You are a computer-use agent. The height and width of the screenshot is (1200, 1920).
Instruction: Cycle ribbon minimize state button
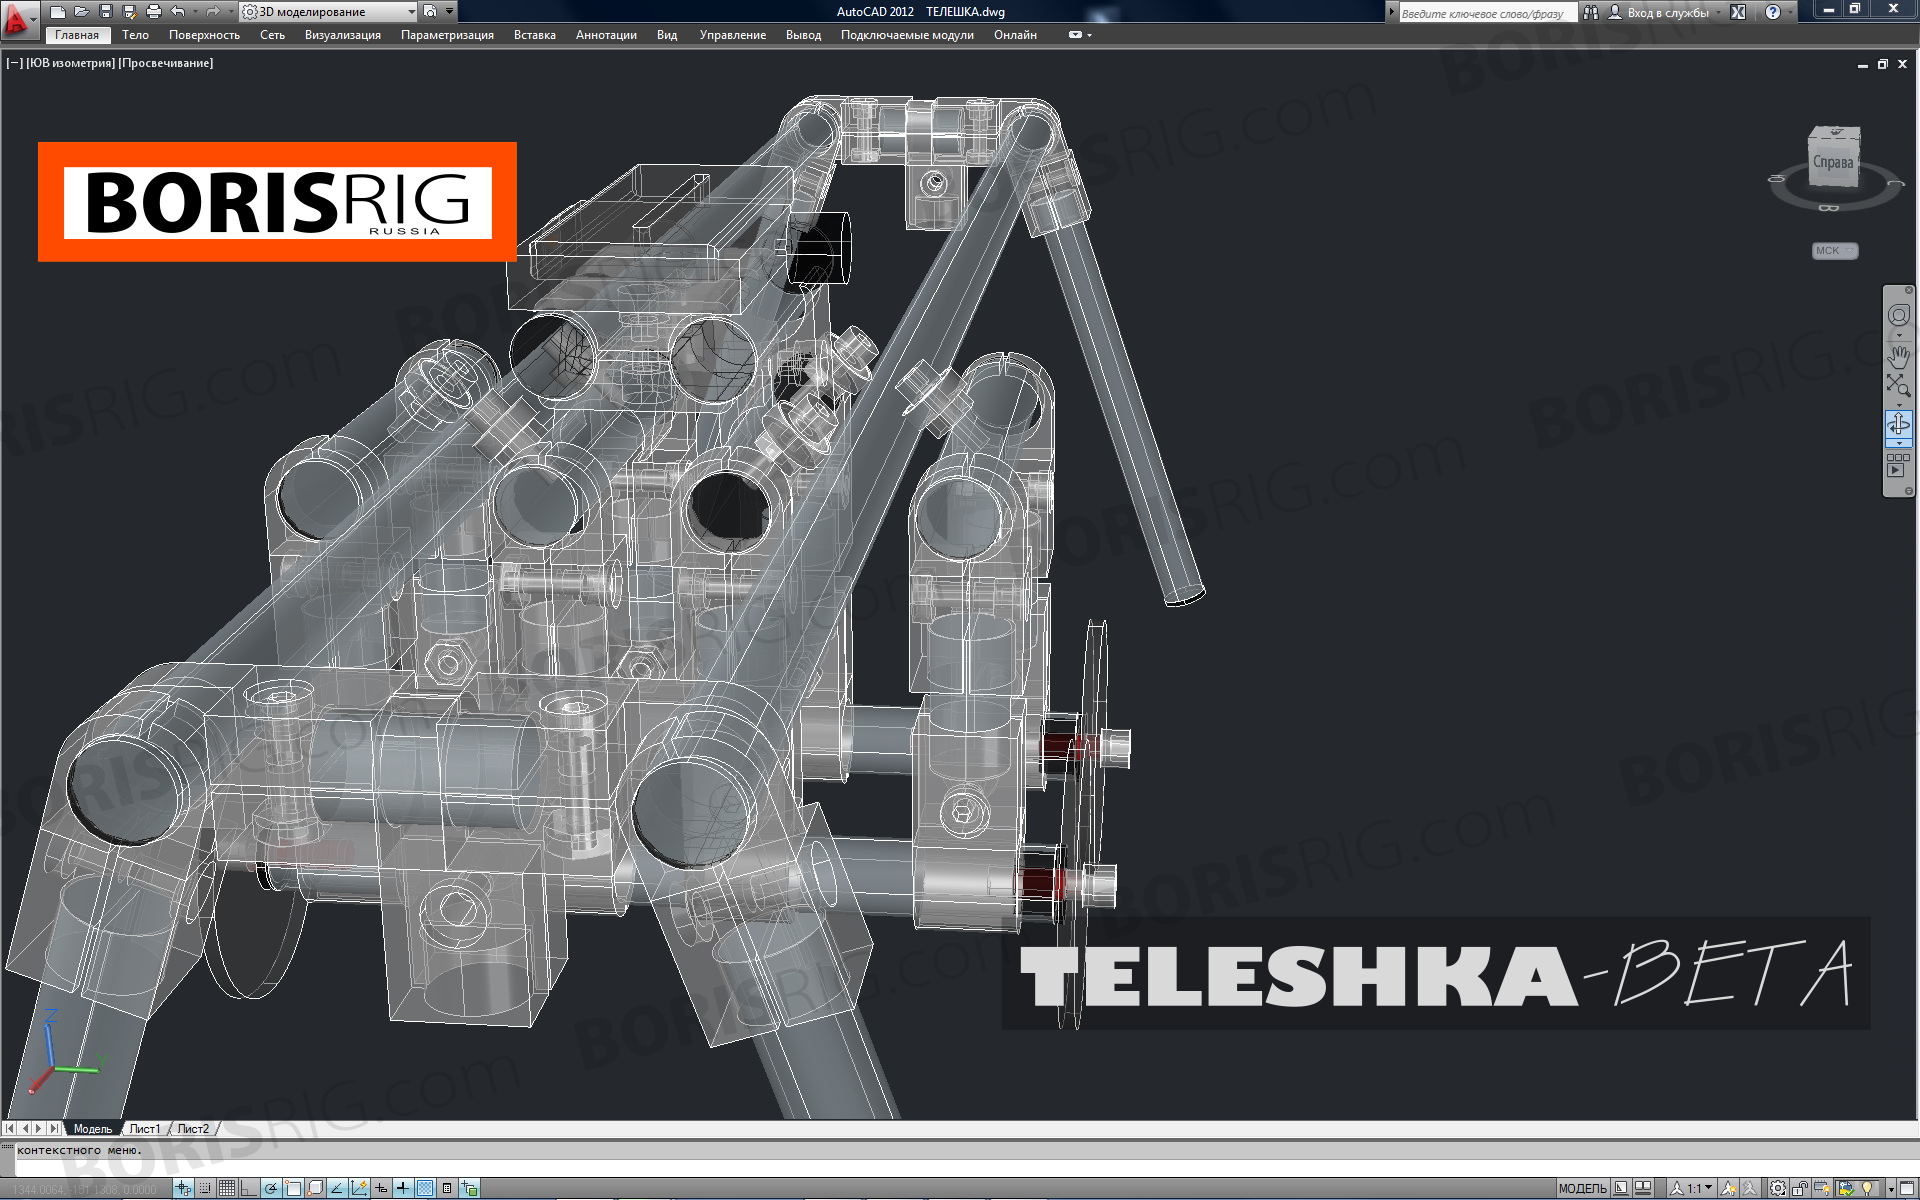1076,35
